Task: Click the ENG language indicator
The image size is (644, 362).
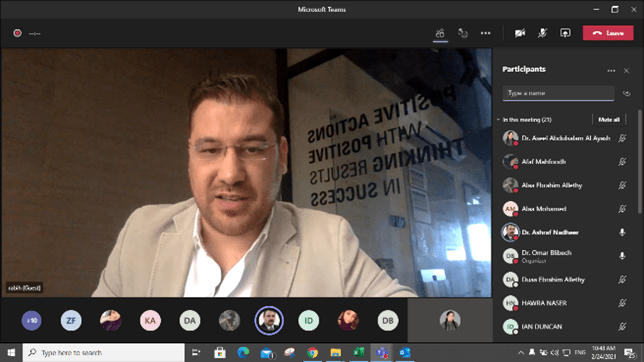Action: (x=580, y=353)
